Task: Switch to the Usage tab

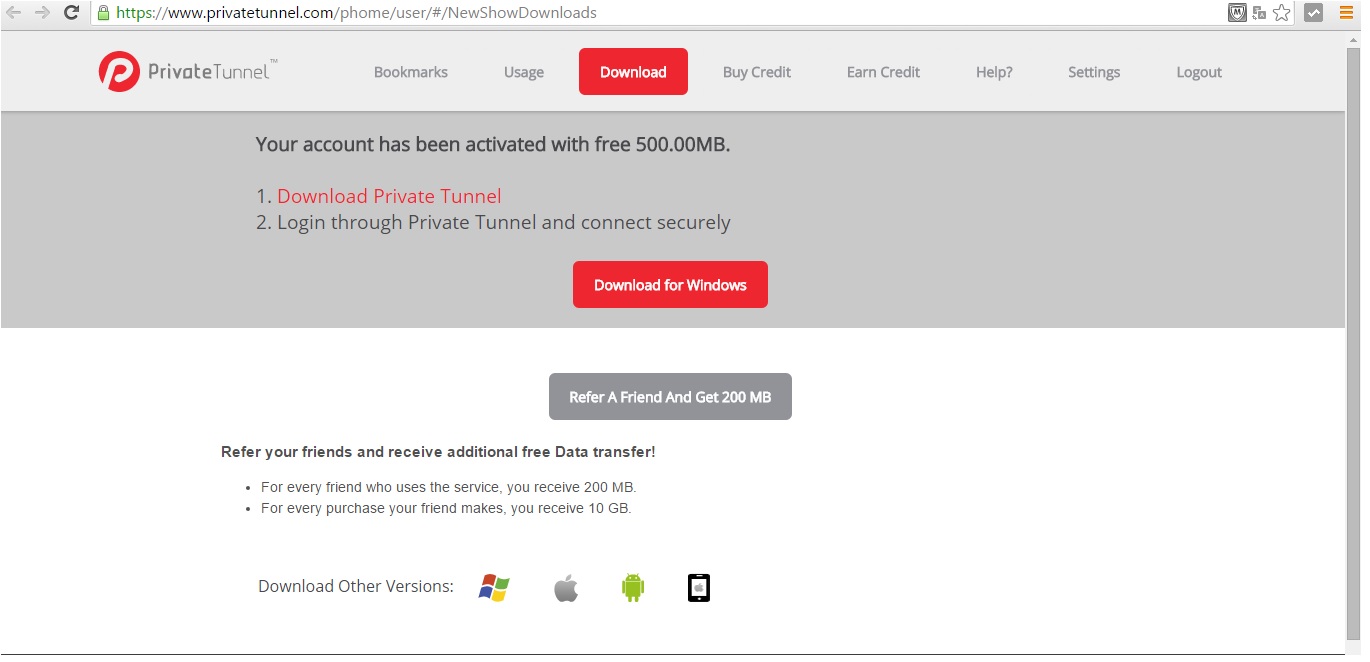Action: (x=524, y=72)
